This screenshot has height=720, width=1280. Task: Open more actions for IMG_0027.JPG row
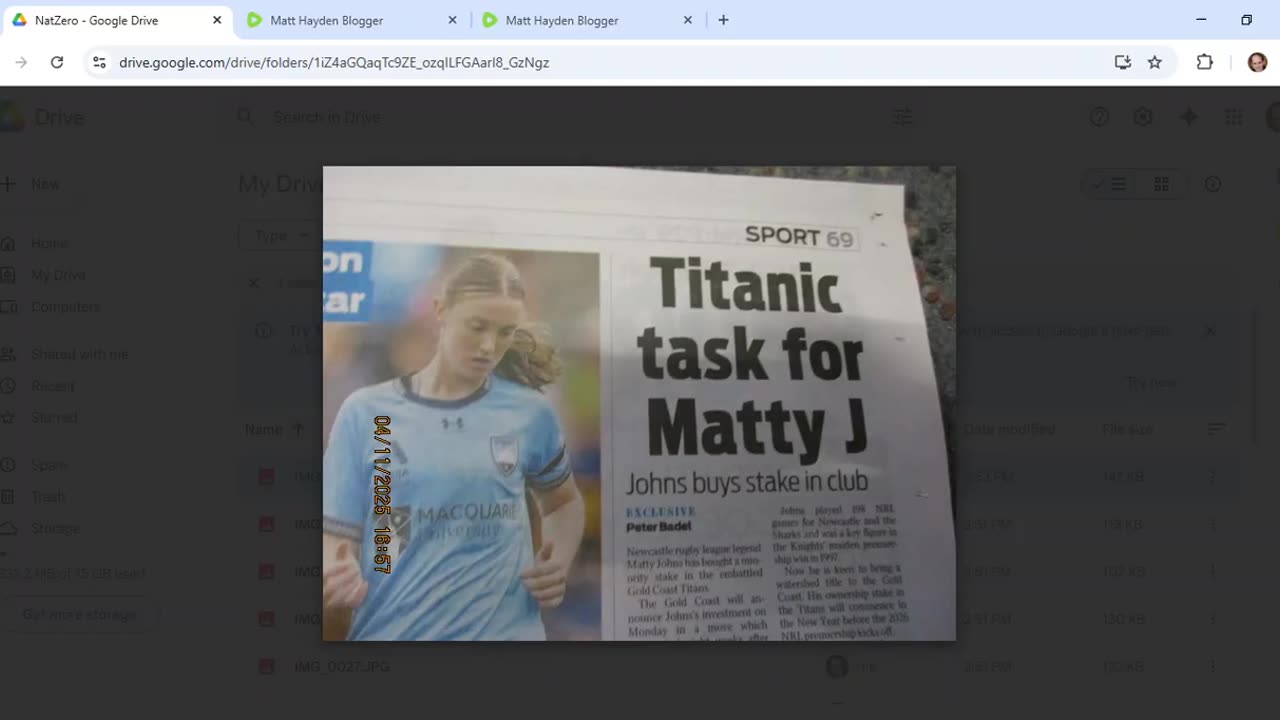point(1212,666)
